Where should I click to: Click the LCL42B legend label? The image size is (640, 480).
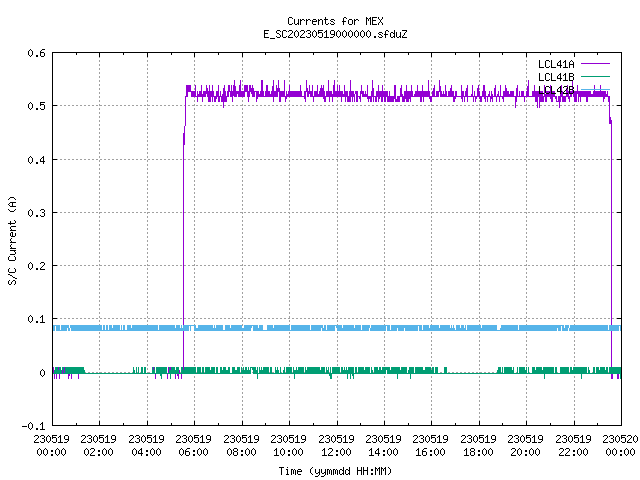(556, 90)
